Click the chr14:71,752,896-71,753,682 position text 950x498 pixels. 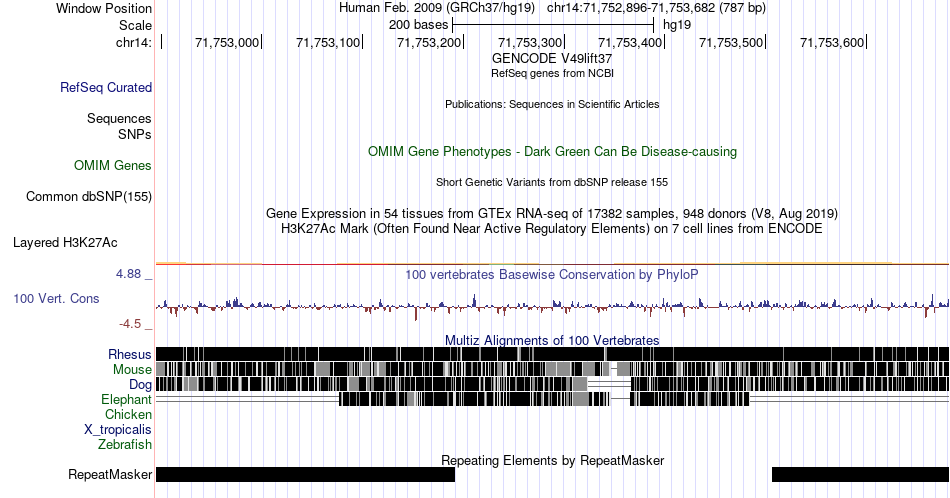(x=657, y=8)
